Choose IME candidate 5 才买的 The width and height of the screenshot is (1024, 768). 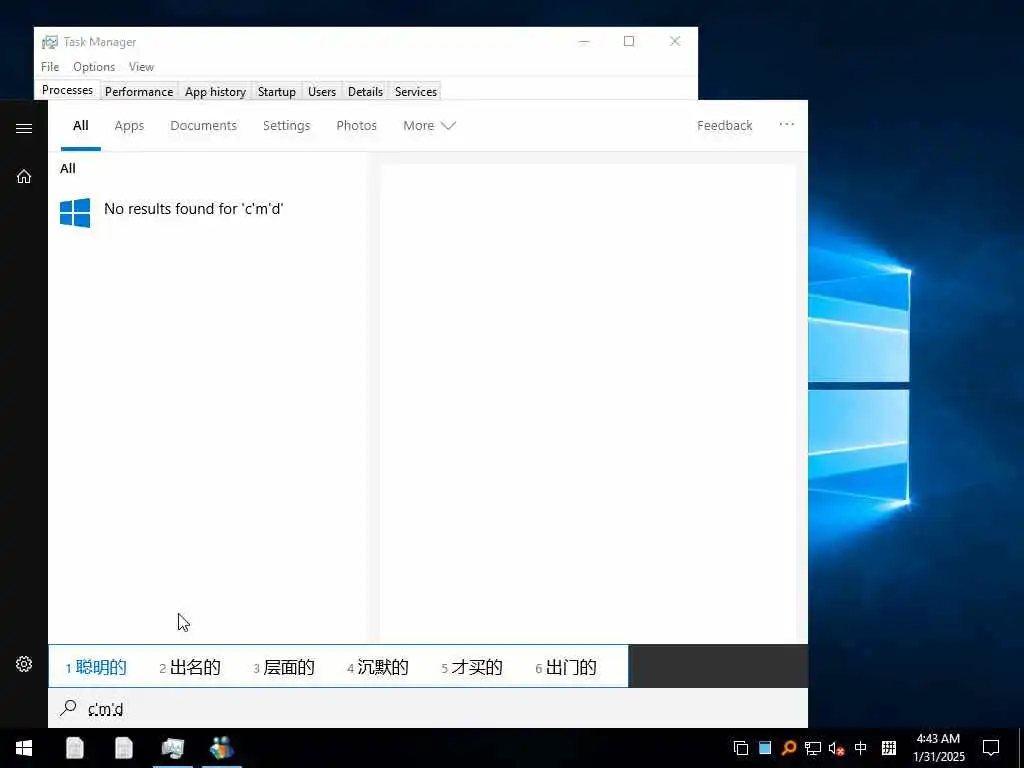tap(472, 667)
